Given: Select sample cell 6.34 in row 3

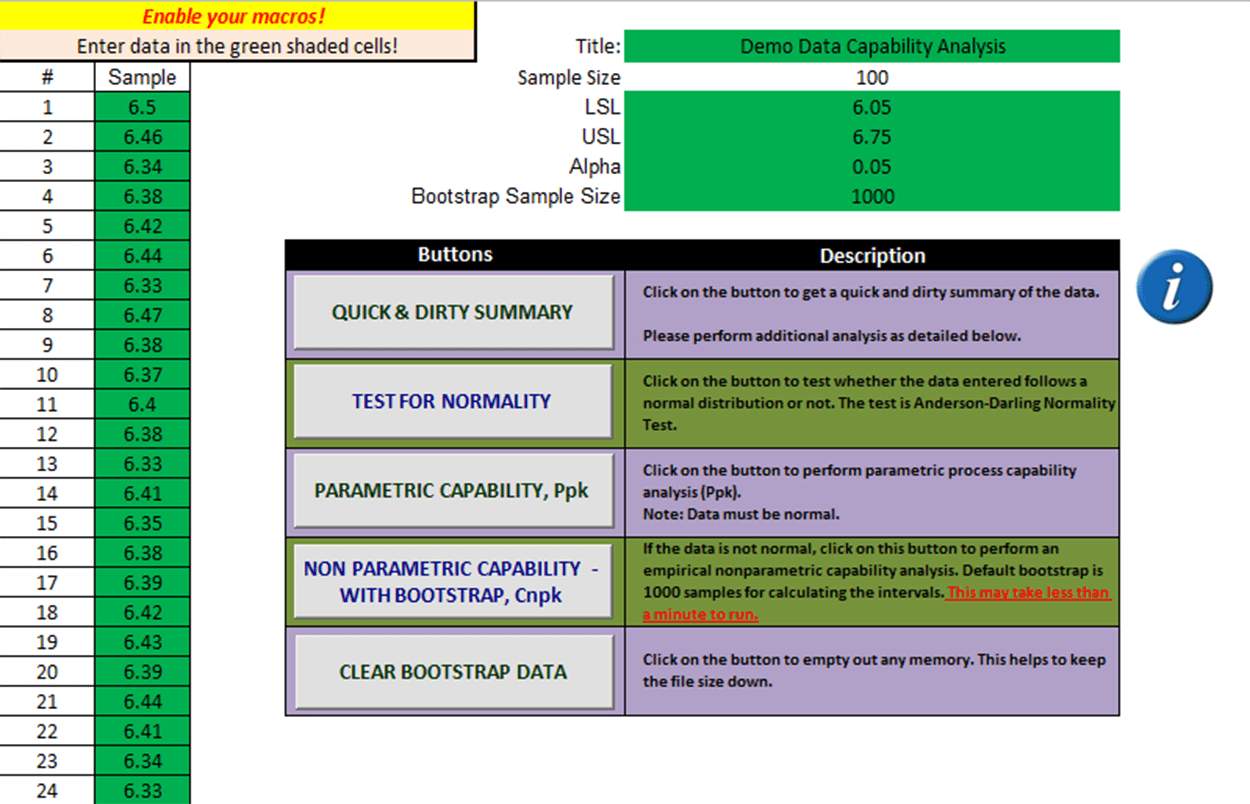Looking at the screenshot, I should (142, 167).
